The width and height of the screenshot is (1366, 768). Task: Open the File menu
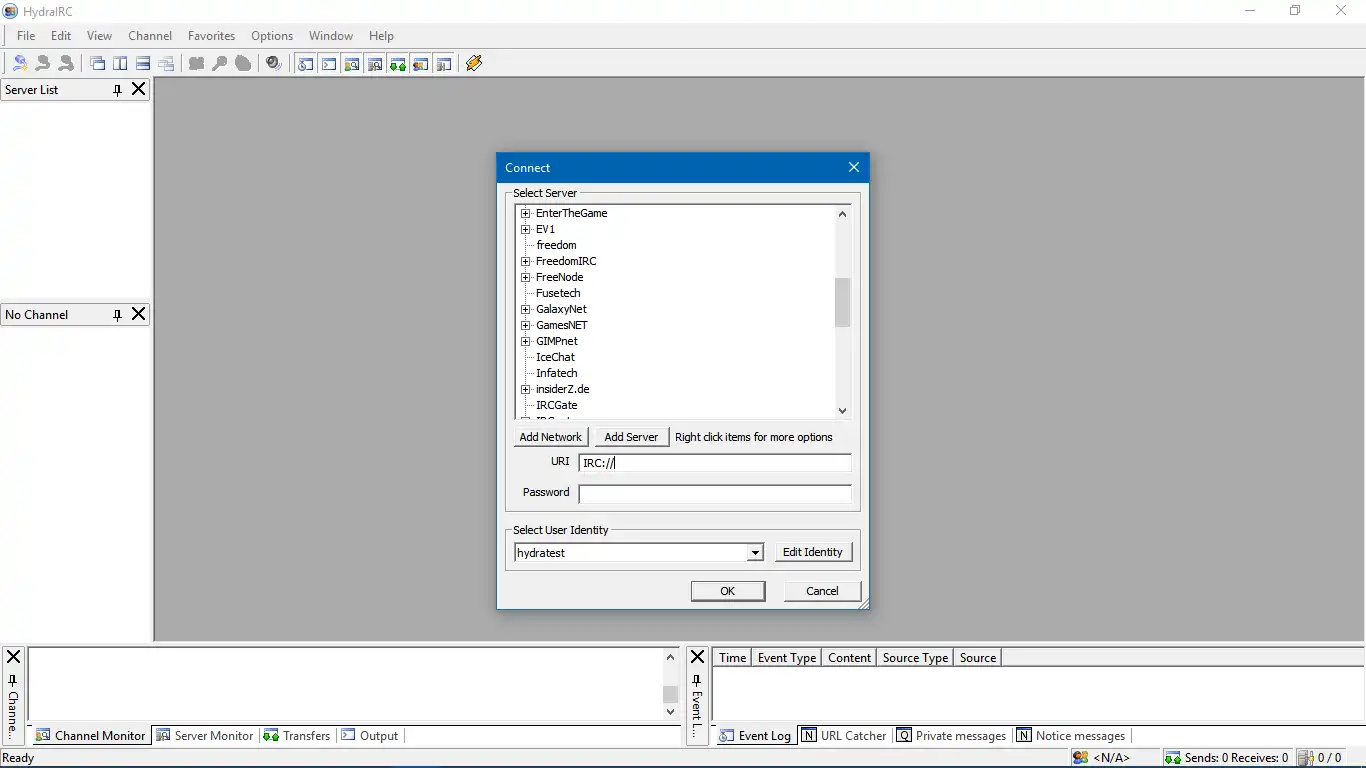click(x=26, y=35)
